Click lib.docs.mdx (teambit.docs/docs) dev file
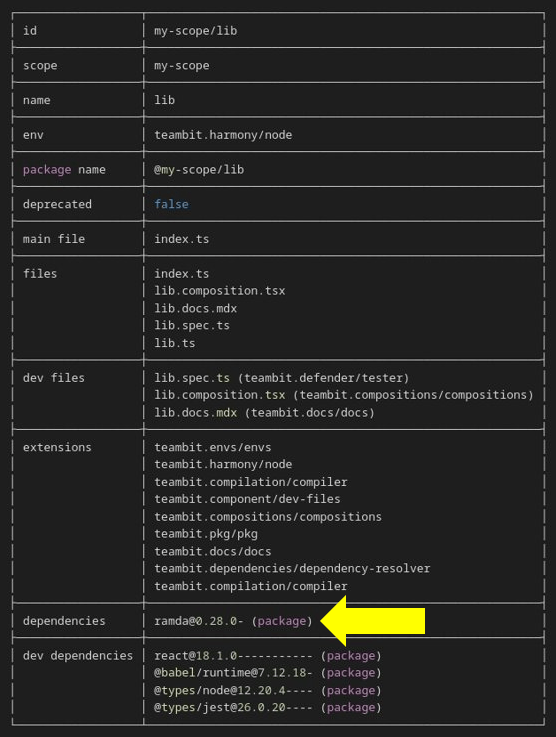 pos(265,413)
